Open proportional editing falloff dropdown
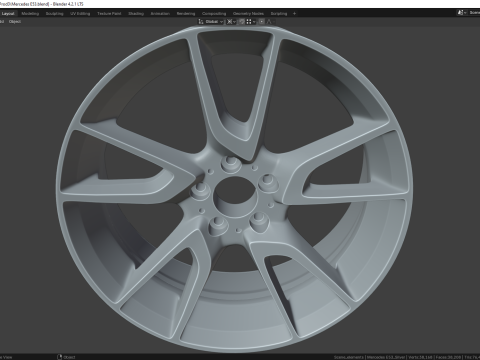The image size is (480, 360). [x=270, y=22]
